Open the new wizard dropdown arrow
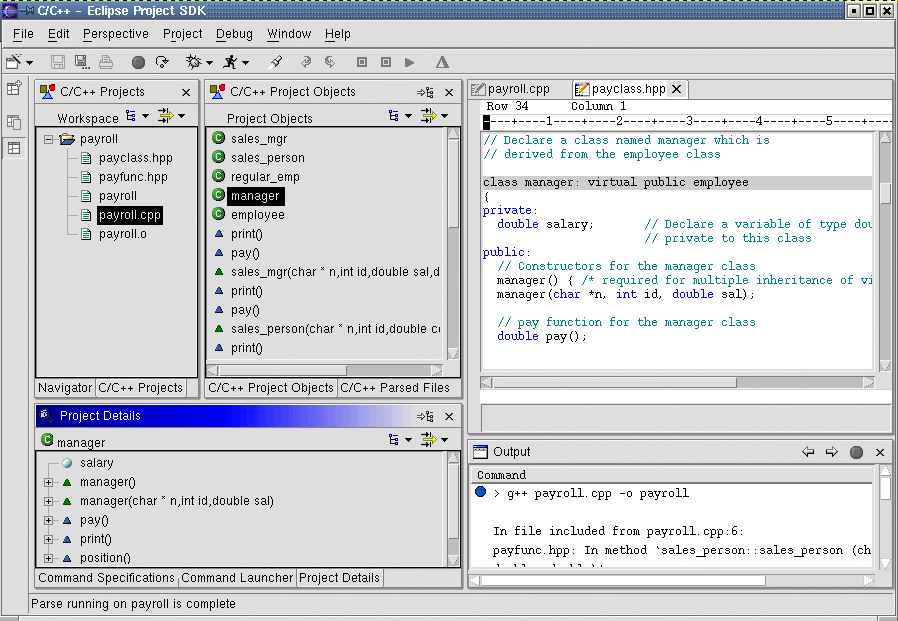Screen dimensions: 898x621 [x=29, y=62]
